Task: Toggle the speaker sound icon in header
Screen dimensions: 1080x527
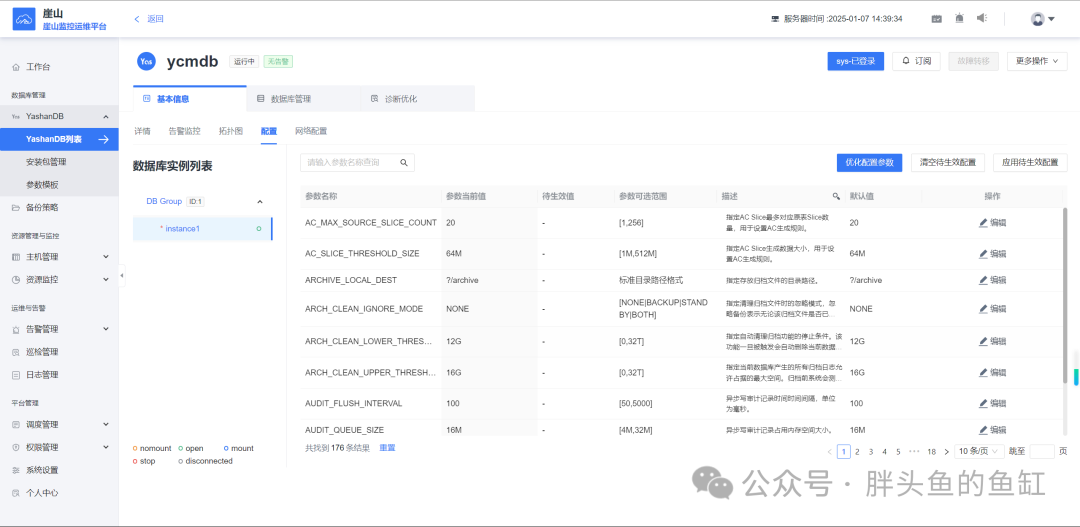Action: click(982, 19)
